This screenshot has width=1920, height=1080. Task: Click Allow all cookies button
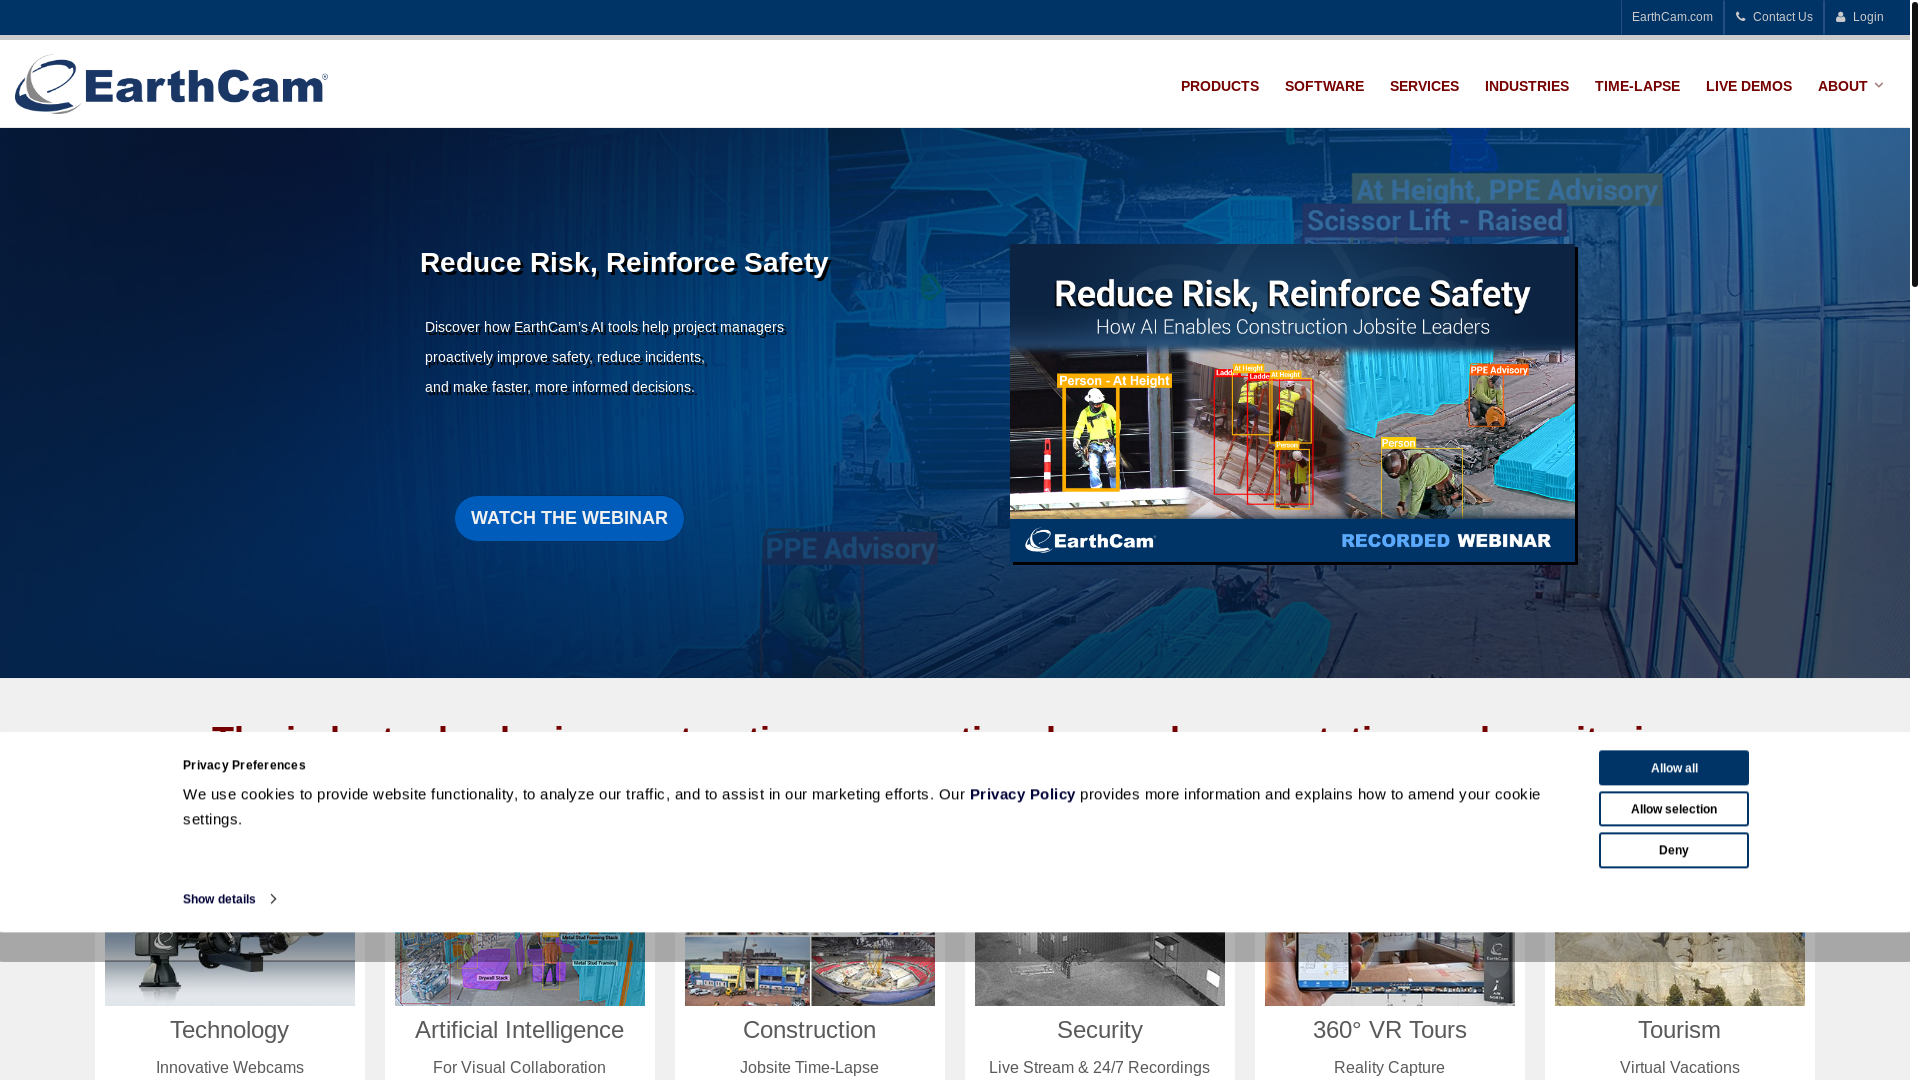(1674, 768)
